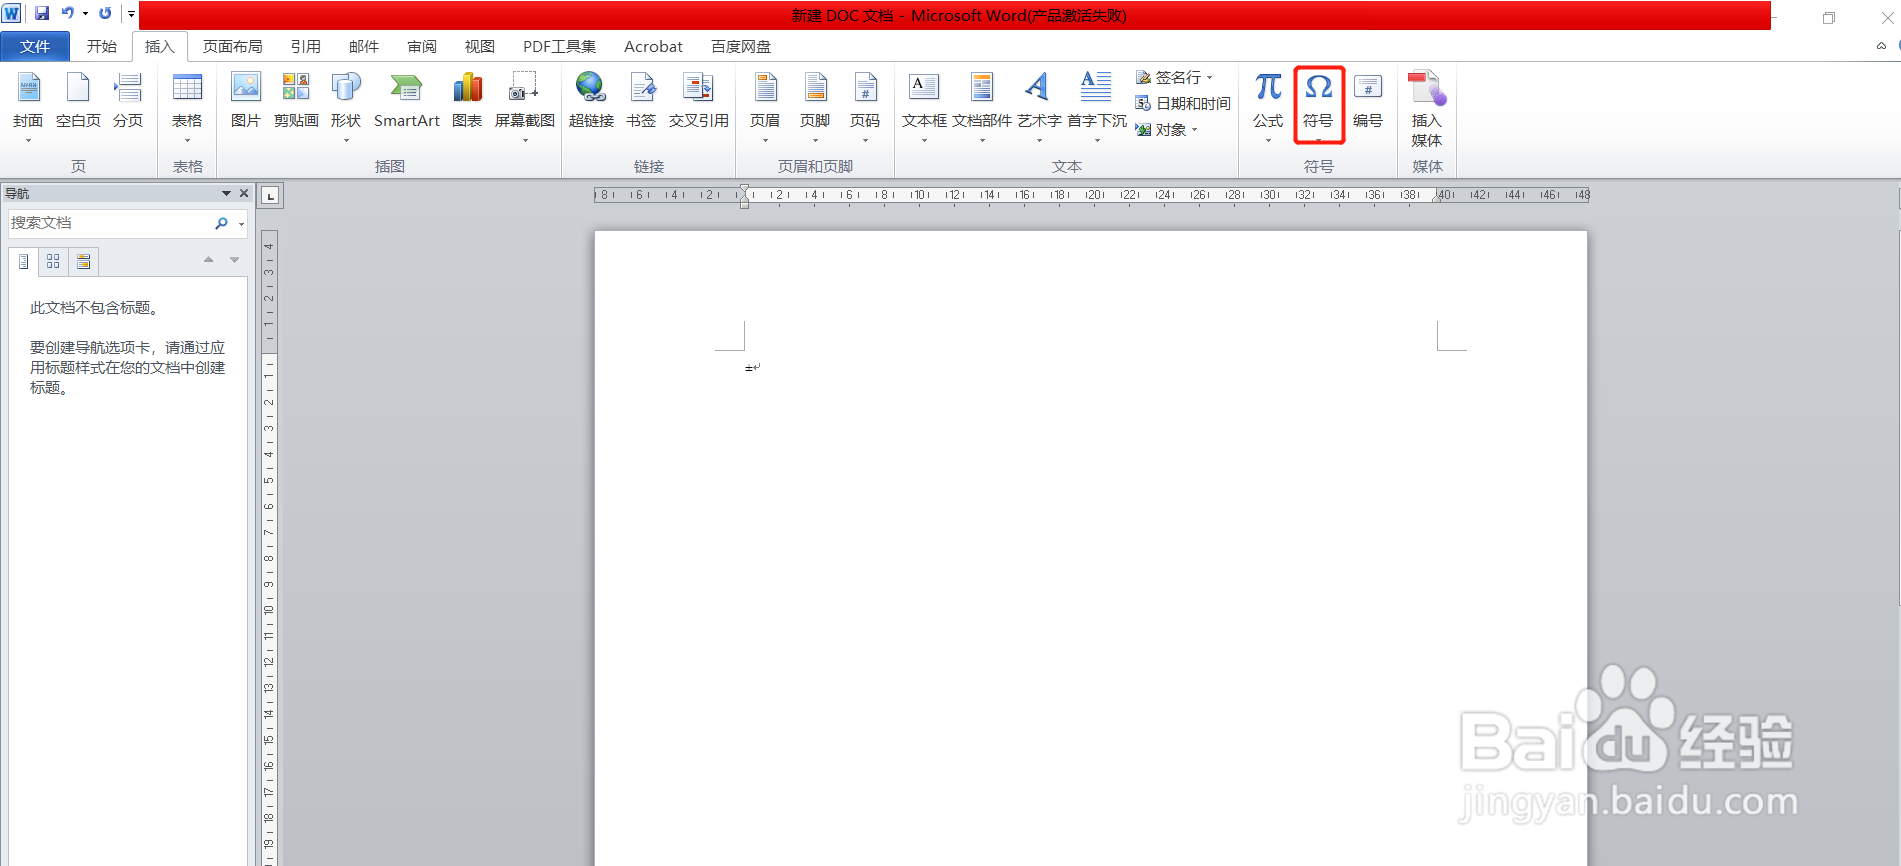
Task: Insert an object (对象)
Action: 1161,129
